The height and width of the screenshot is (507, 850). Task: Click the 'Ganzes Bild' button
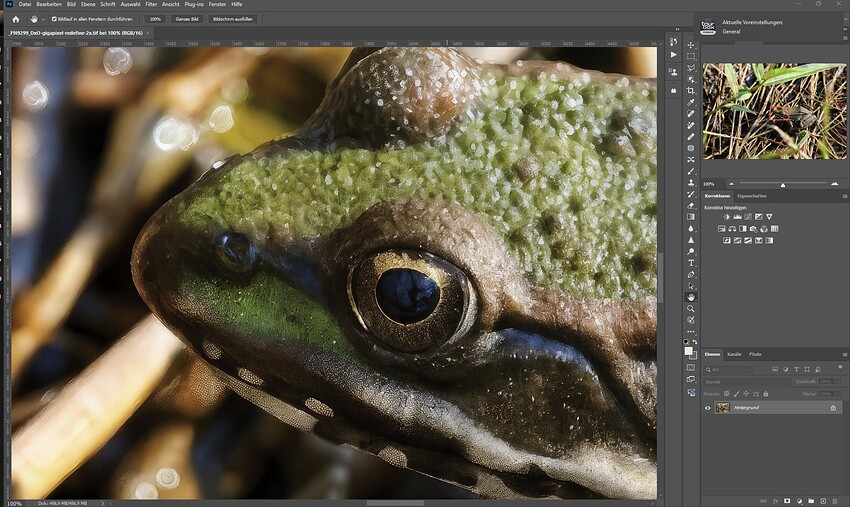[187, 19]
